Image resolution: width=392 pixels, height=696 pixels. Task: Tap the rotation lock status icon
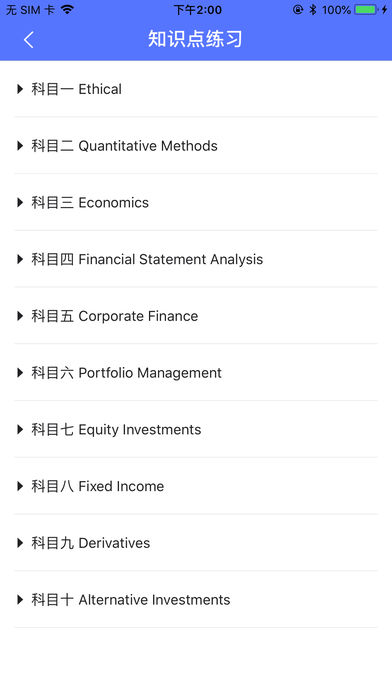click(298, 9)
